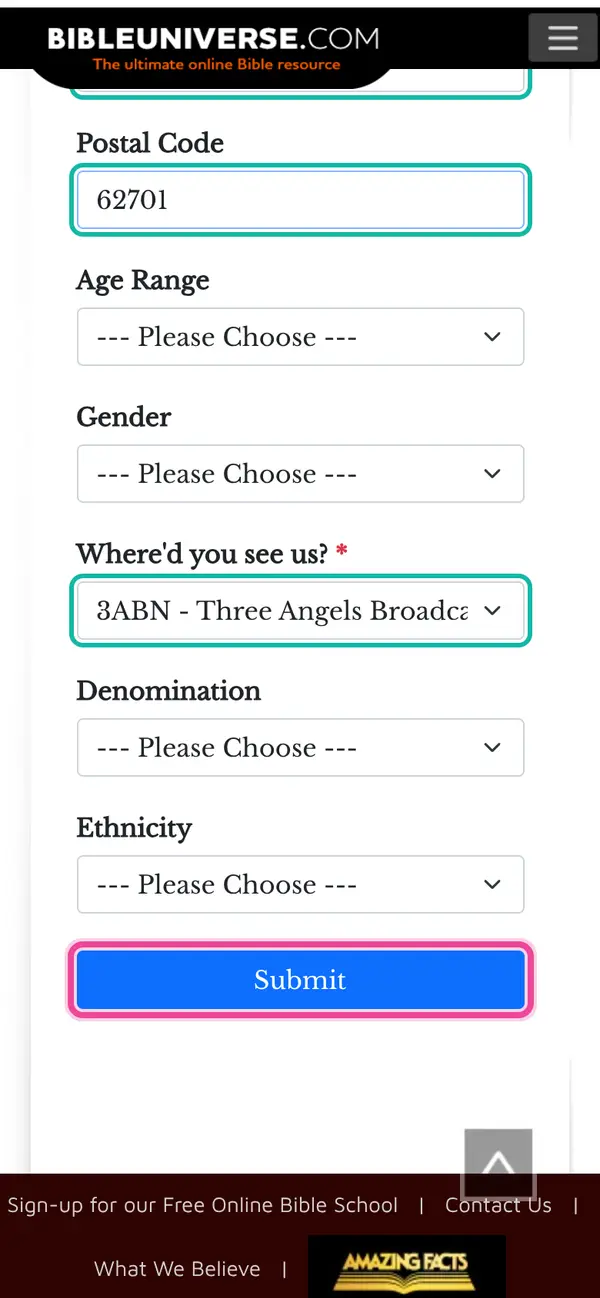Viewport: 600px width, 1298px height.
Task: Visit the What We Believe page
Action: pyautogui.click(x=177, y=1269)
